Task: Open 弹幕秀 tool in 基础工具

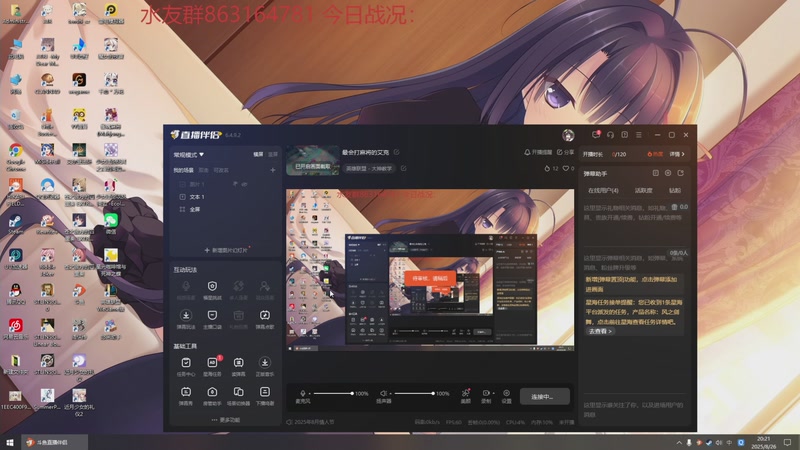Action: pyautogui.click(x=186, y=396)
